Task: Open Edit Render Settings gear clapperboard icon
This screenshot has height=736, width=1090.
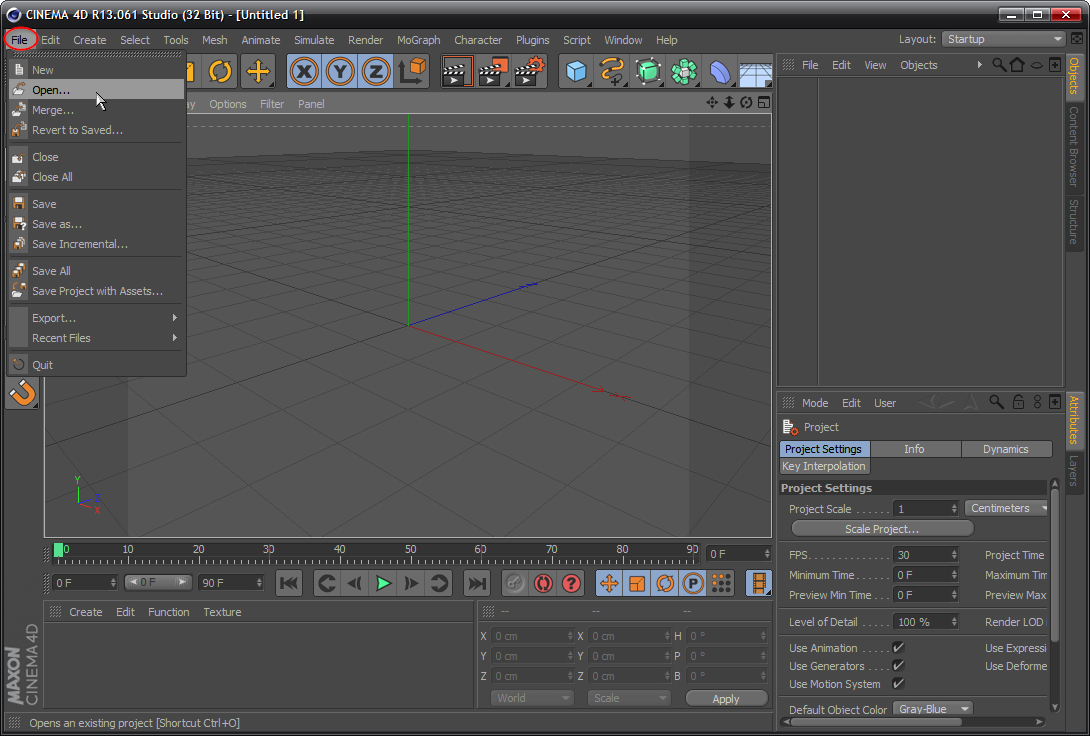Action: 529,72
